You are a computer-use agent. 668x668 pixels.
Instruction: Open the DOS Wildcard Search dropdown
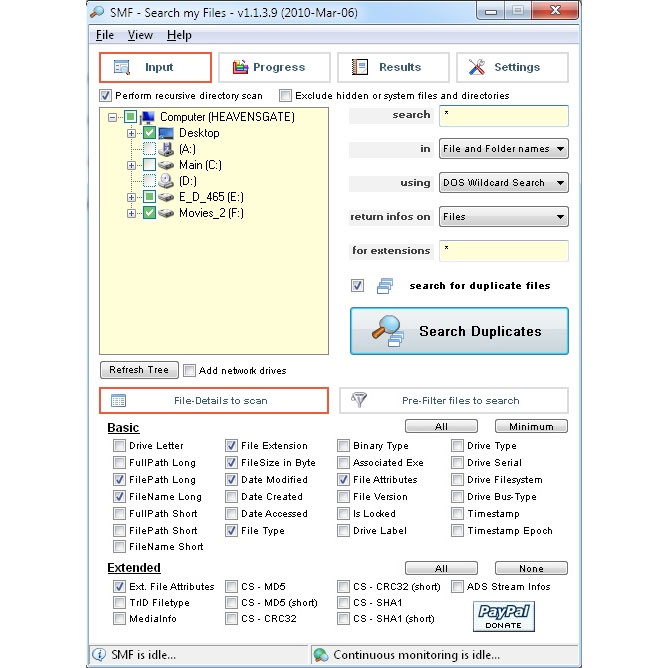504,183
